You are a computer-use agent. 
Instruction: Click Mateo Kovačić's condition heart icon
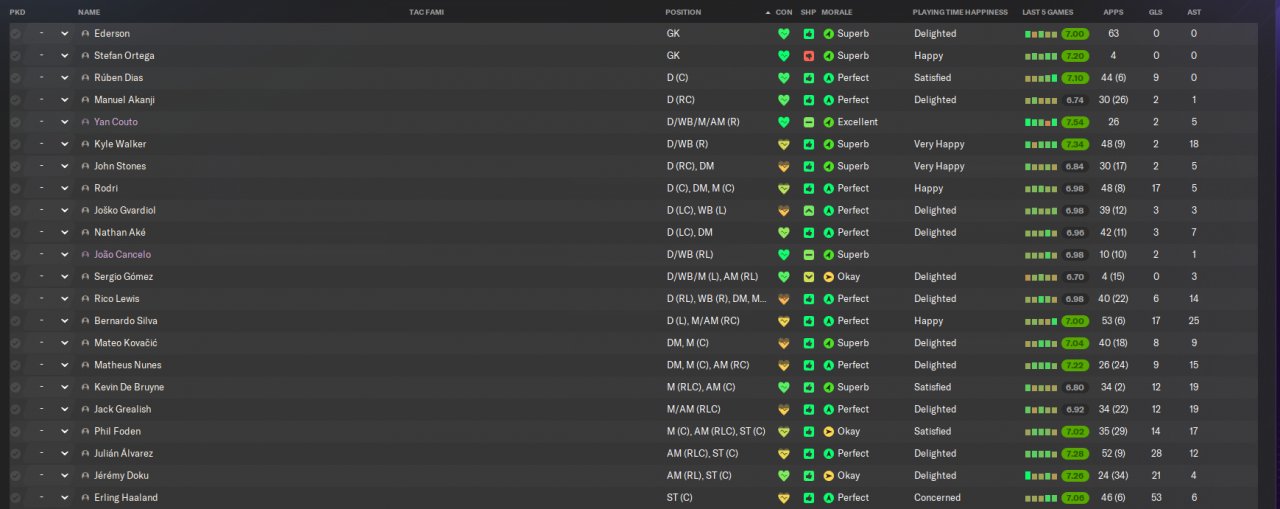[784, 343]
